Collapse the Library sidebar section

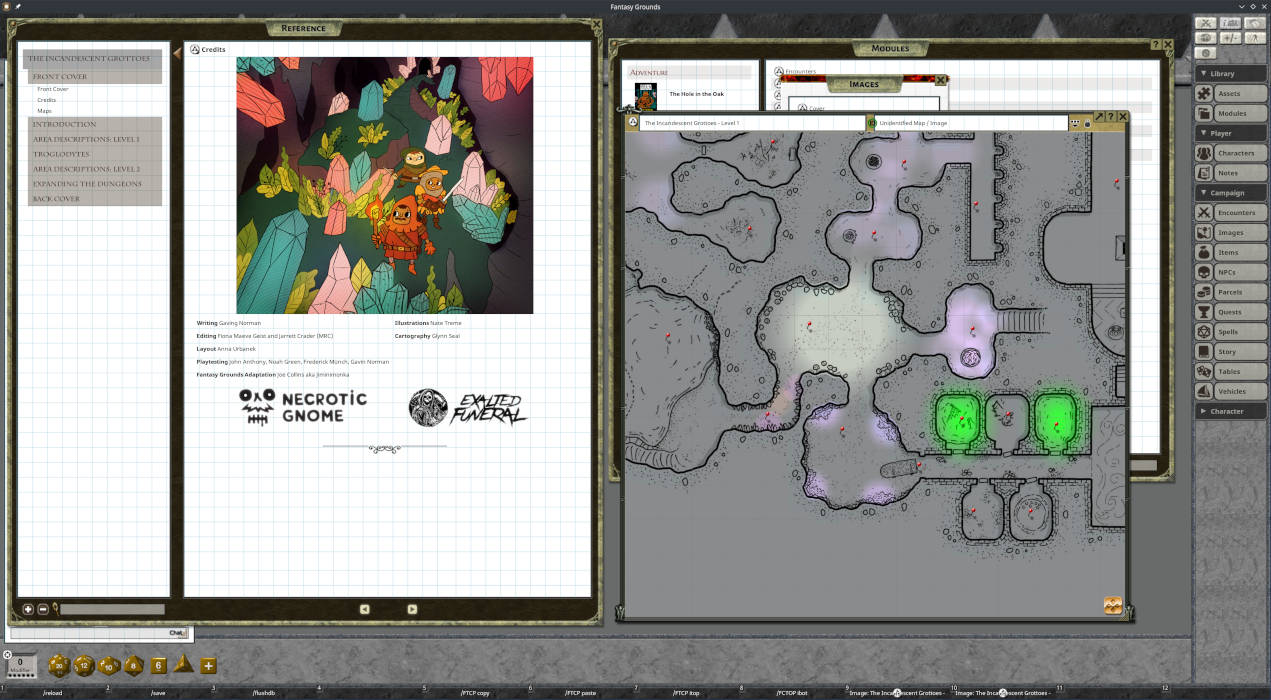pos(1229,73)
